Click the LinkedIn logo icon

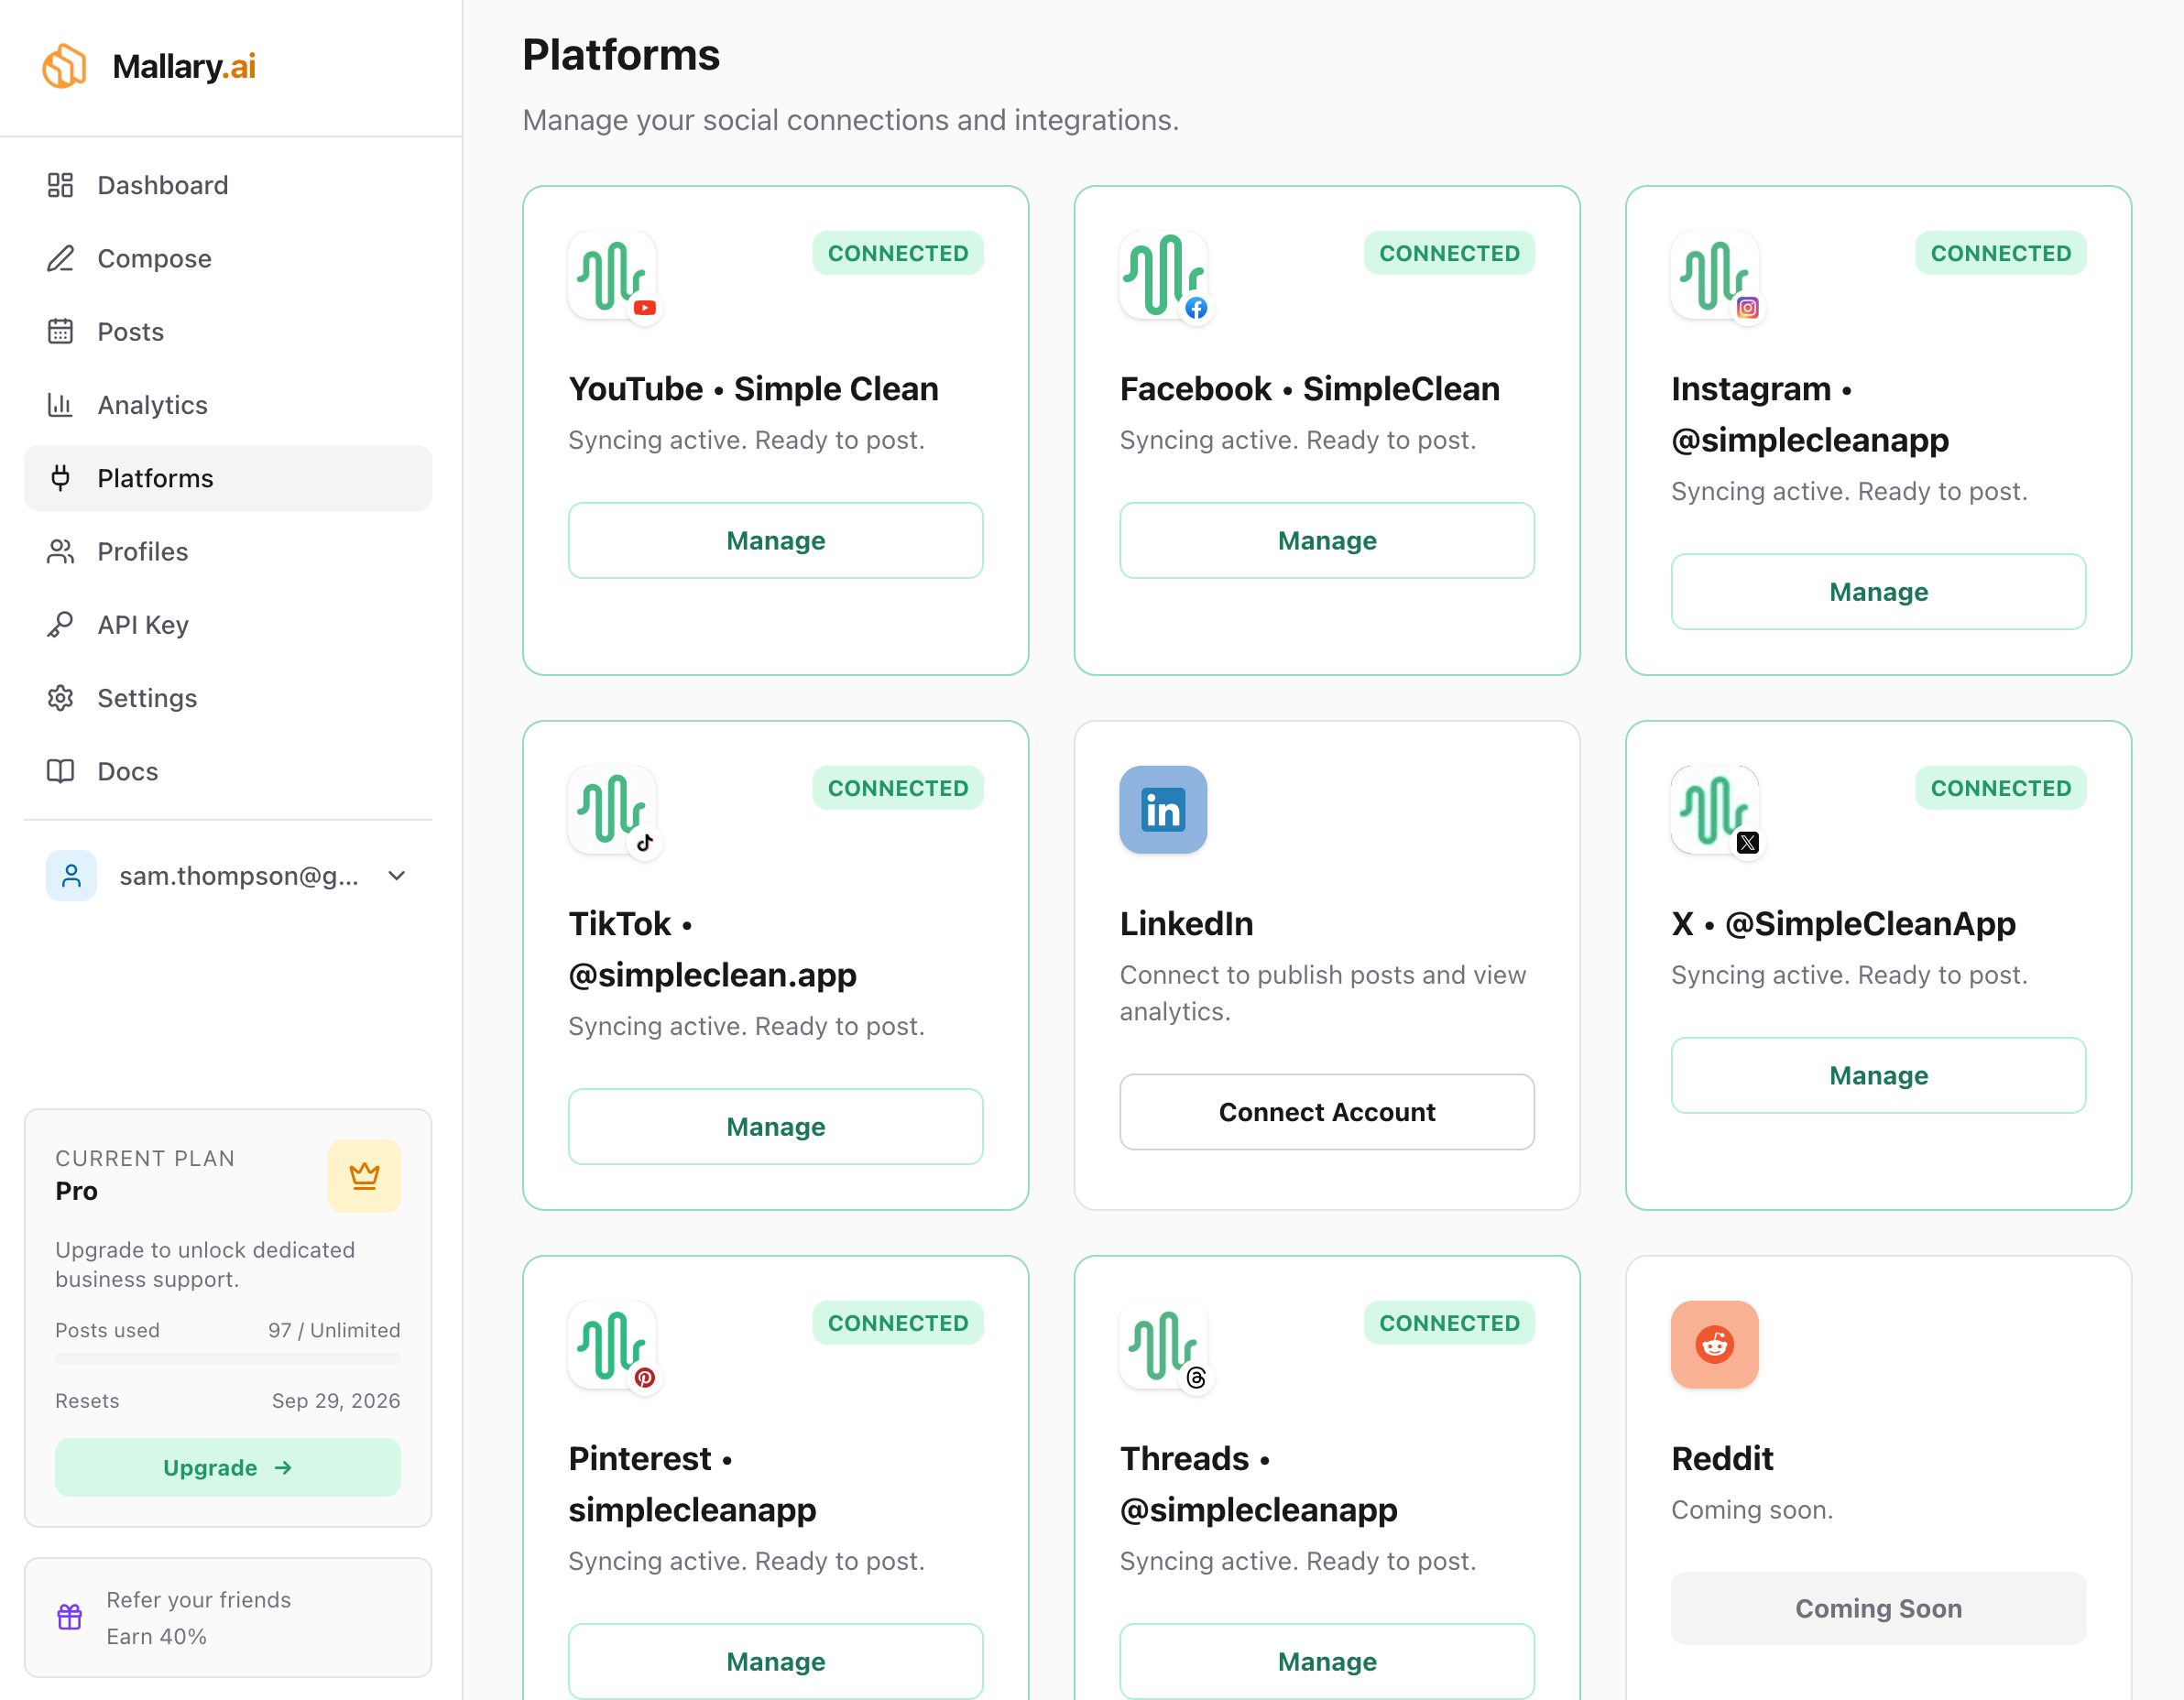pos(1163,810)
